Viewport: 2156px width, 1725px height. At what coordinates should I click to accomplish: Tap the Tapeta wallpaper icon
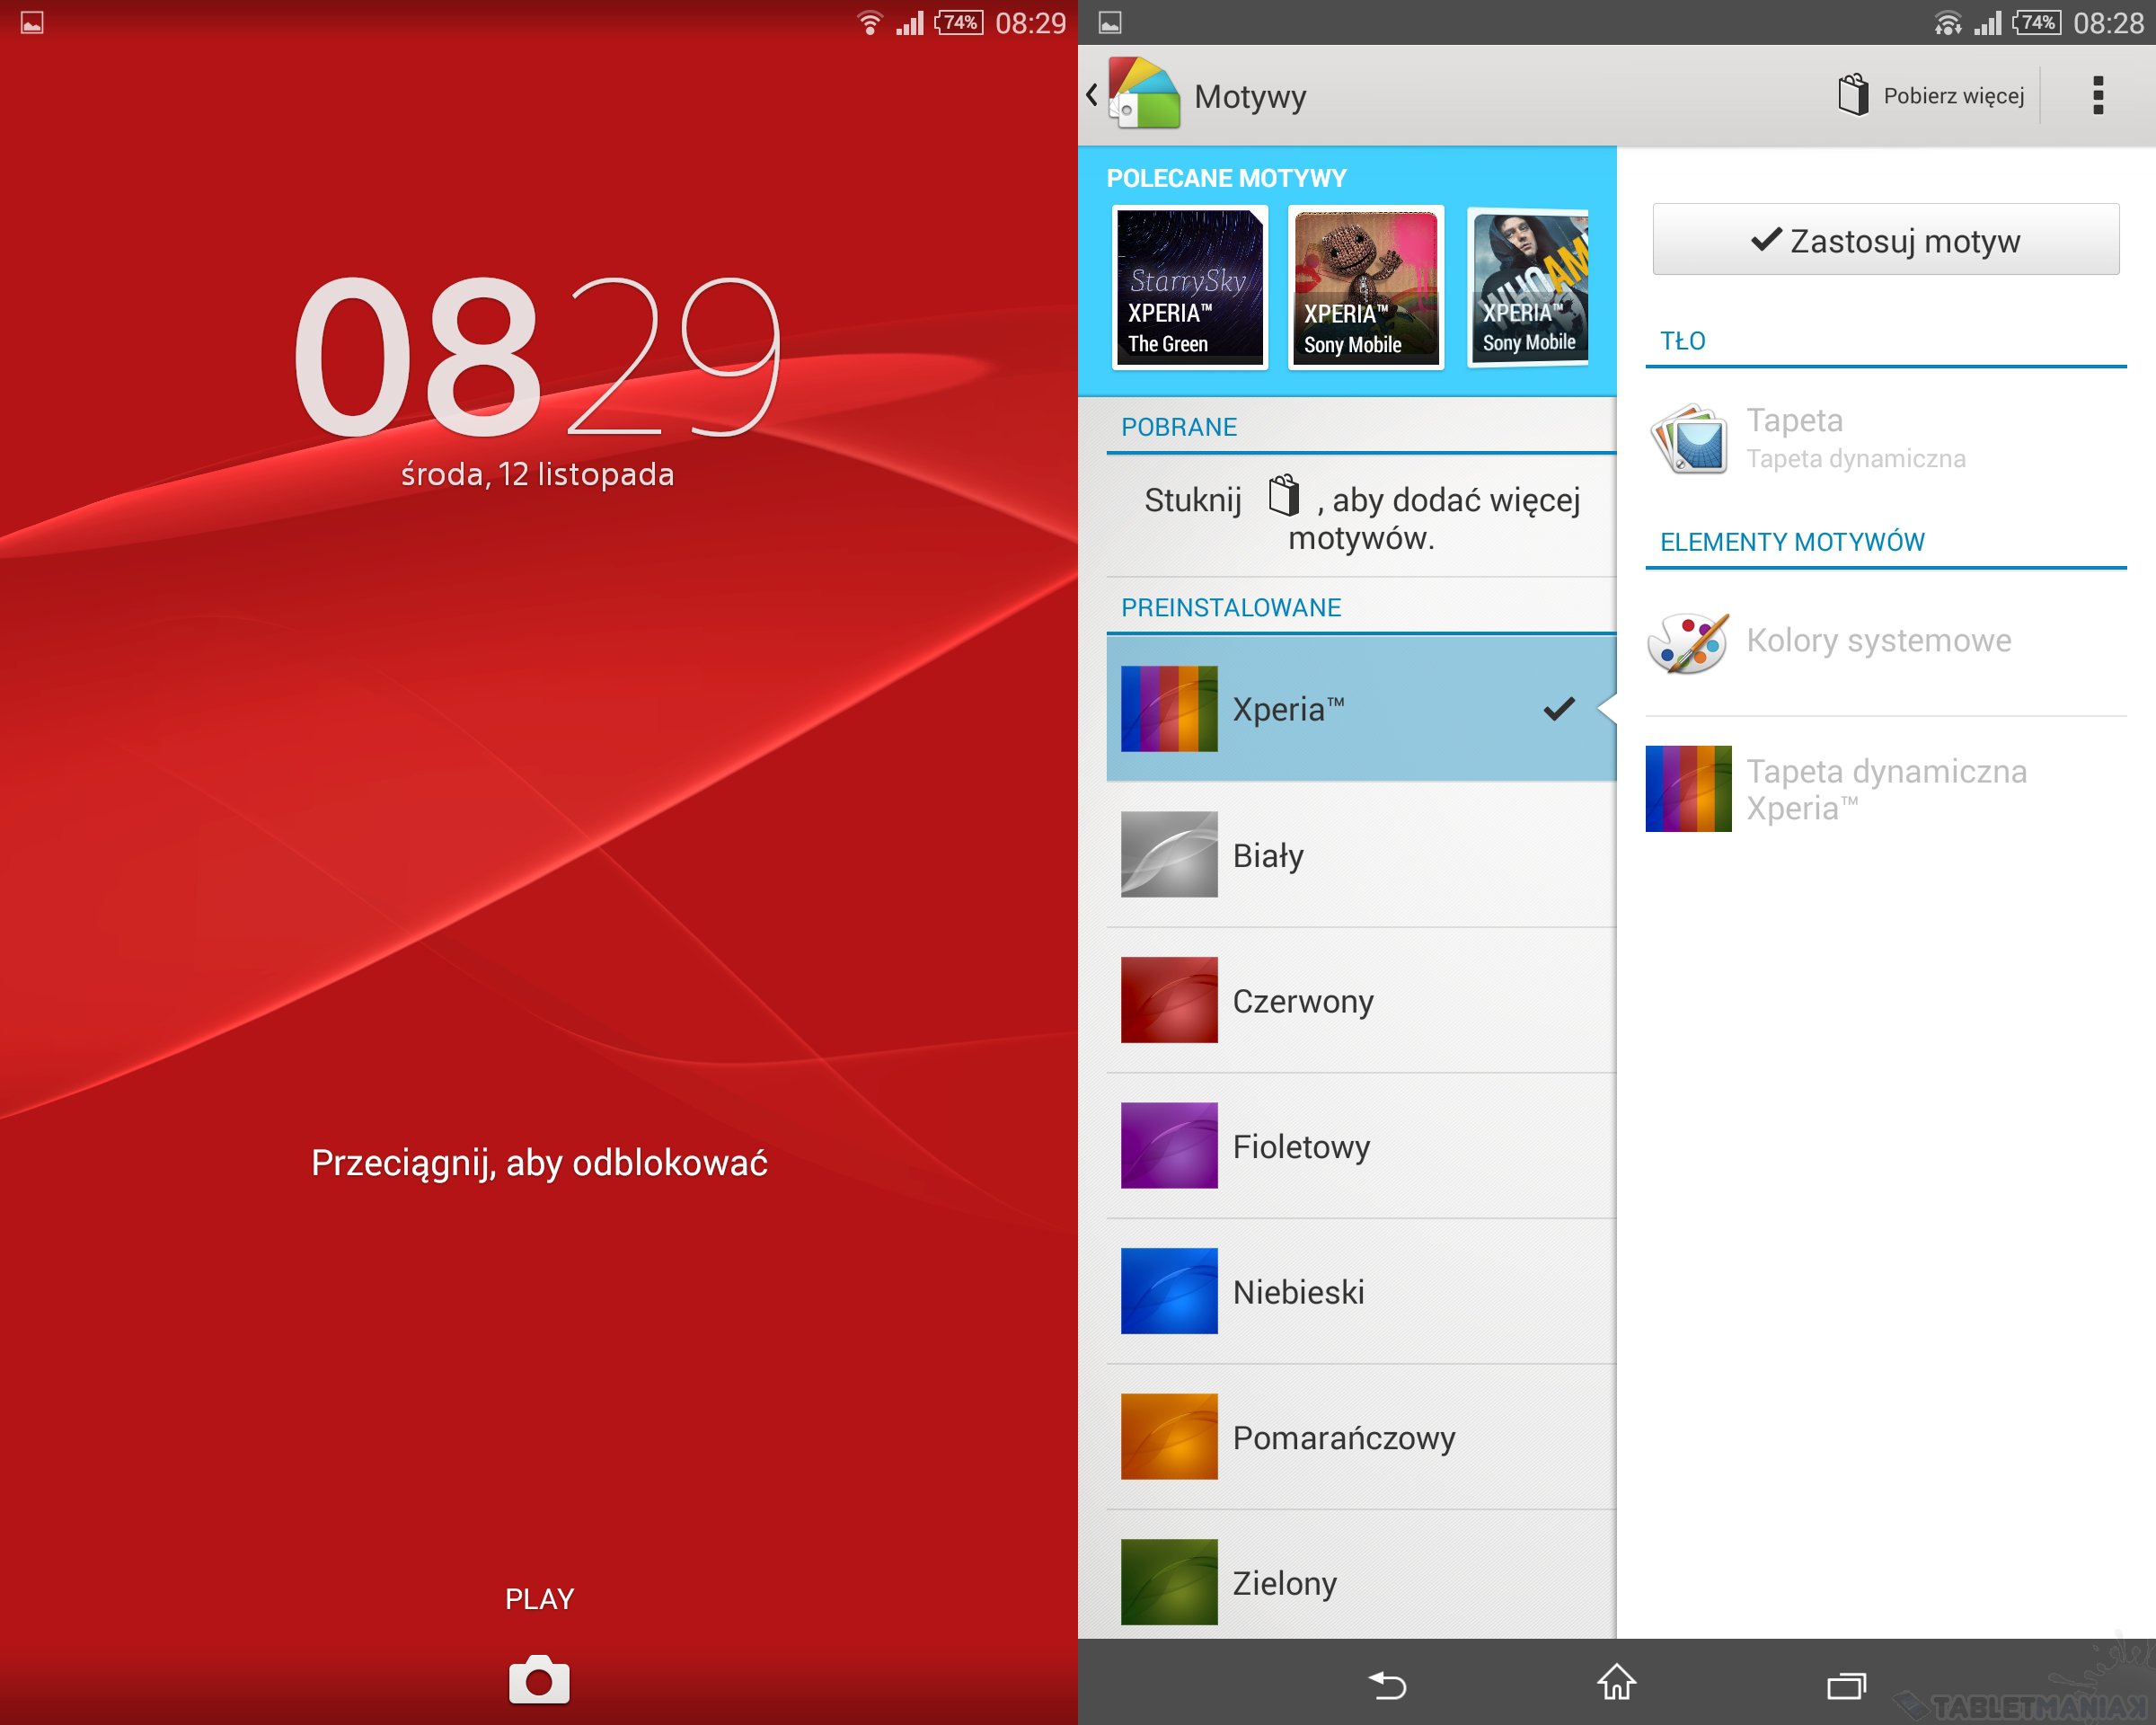click(x=1688, y=438)
